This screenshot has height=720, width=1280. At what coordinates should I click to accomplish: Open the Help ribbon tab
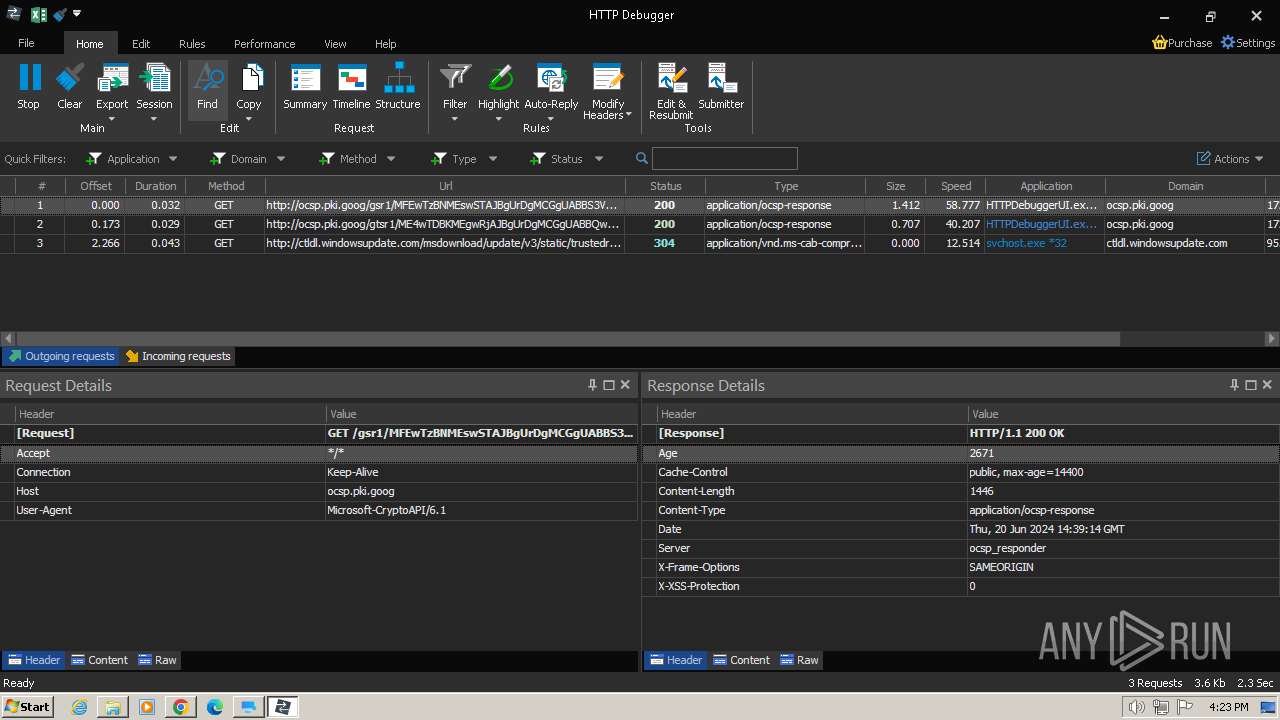coord(386,44)
